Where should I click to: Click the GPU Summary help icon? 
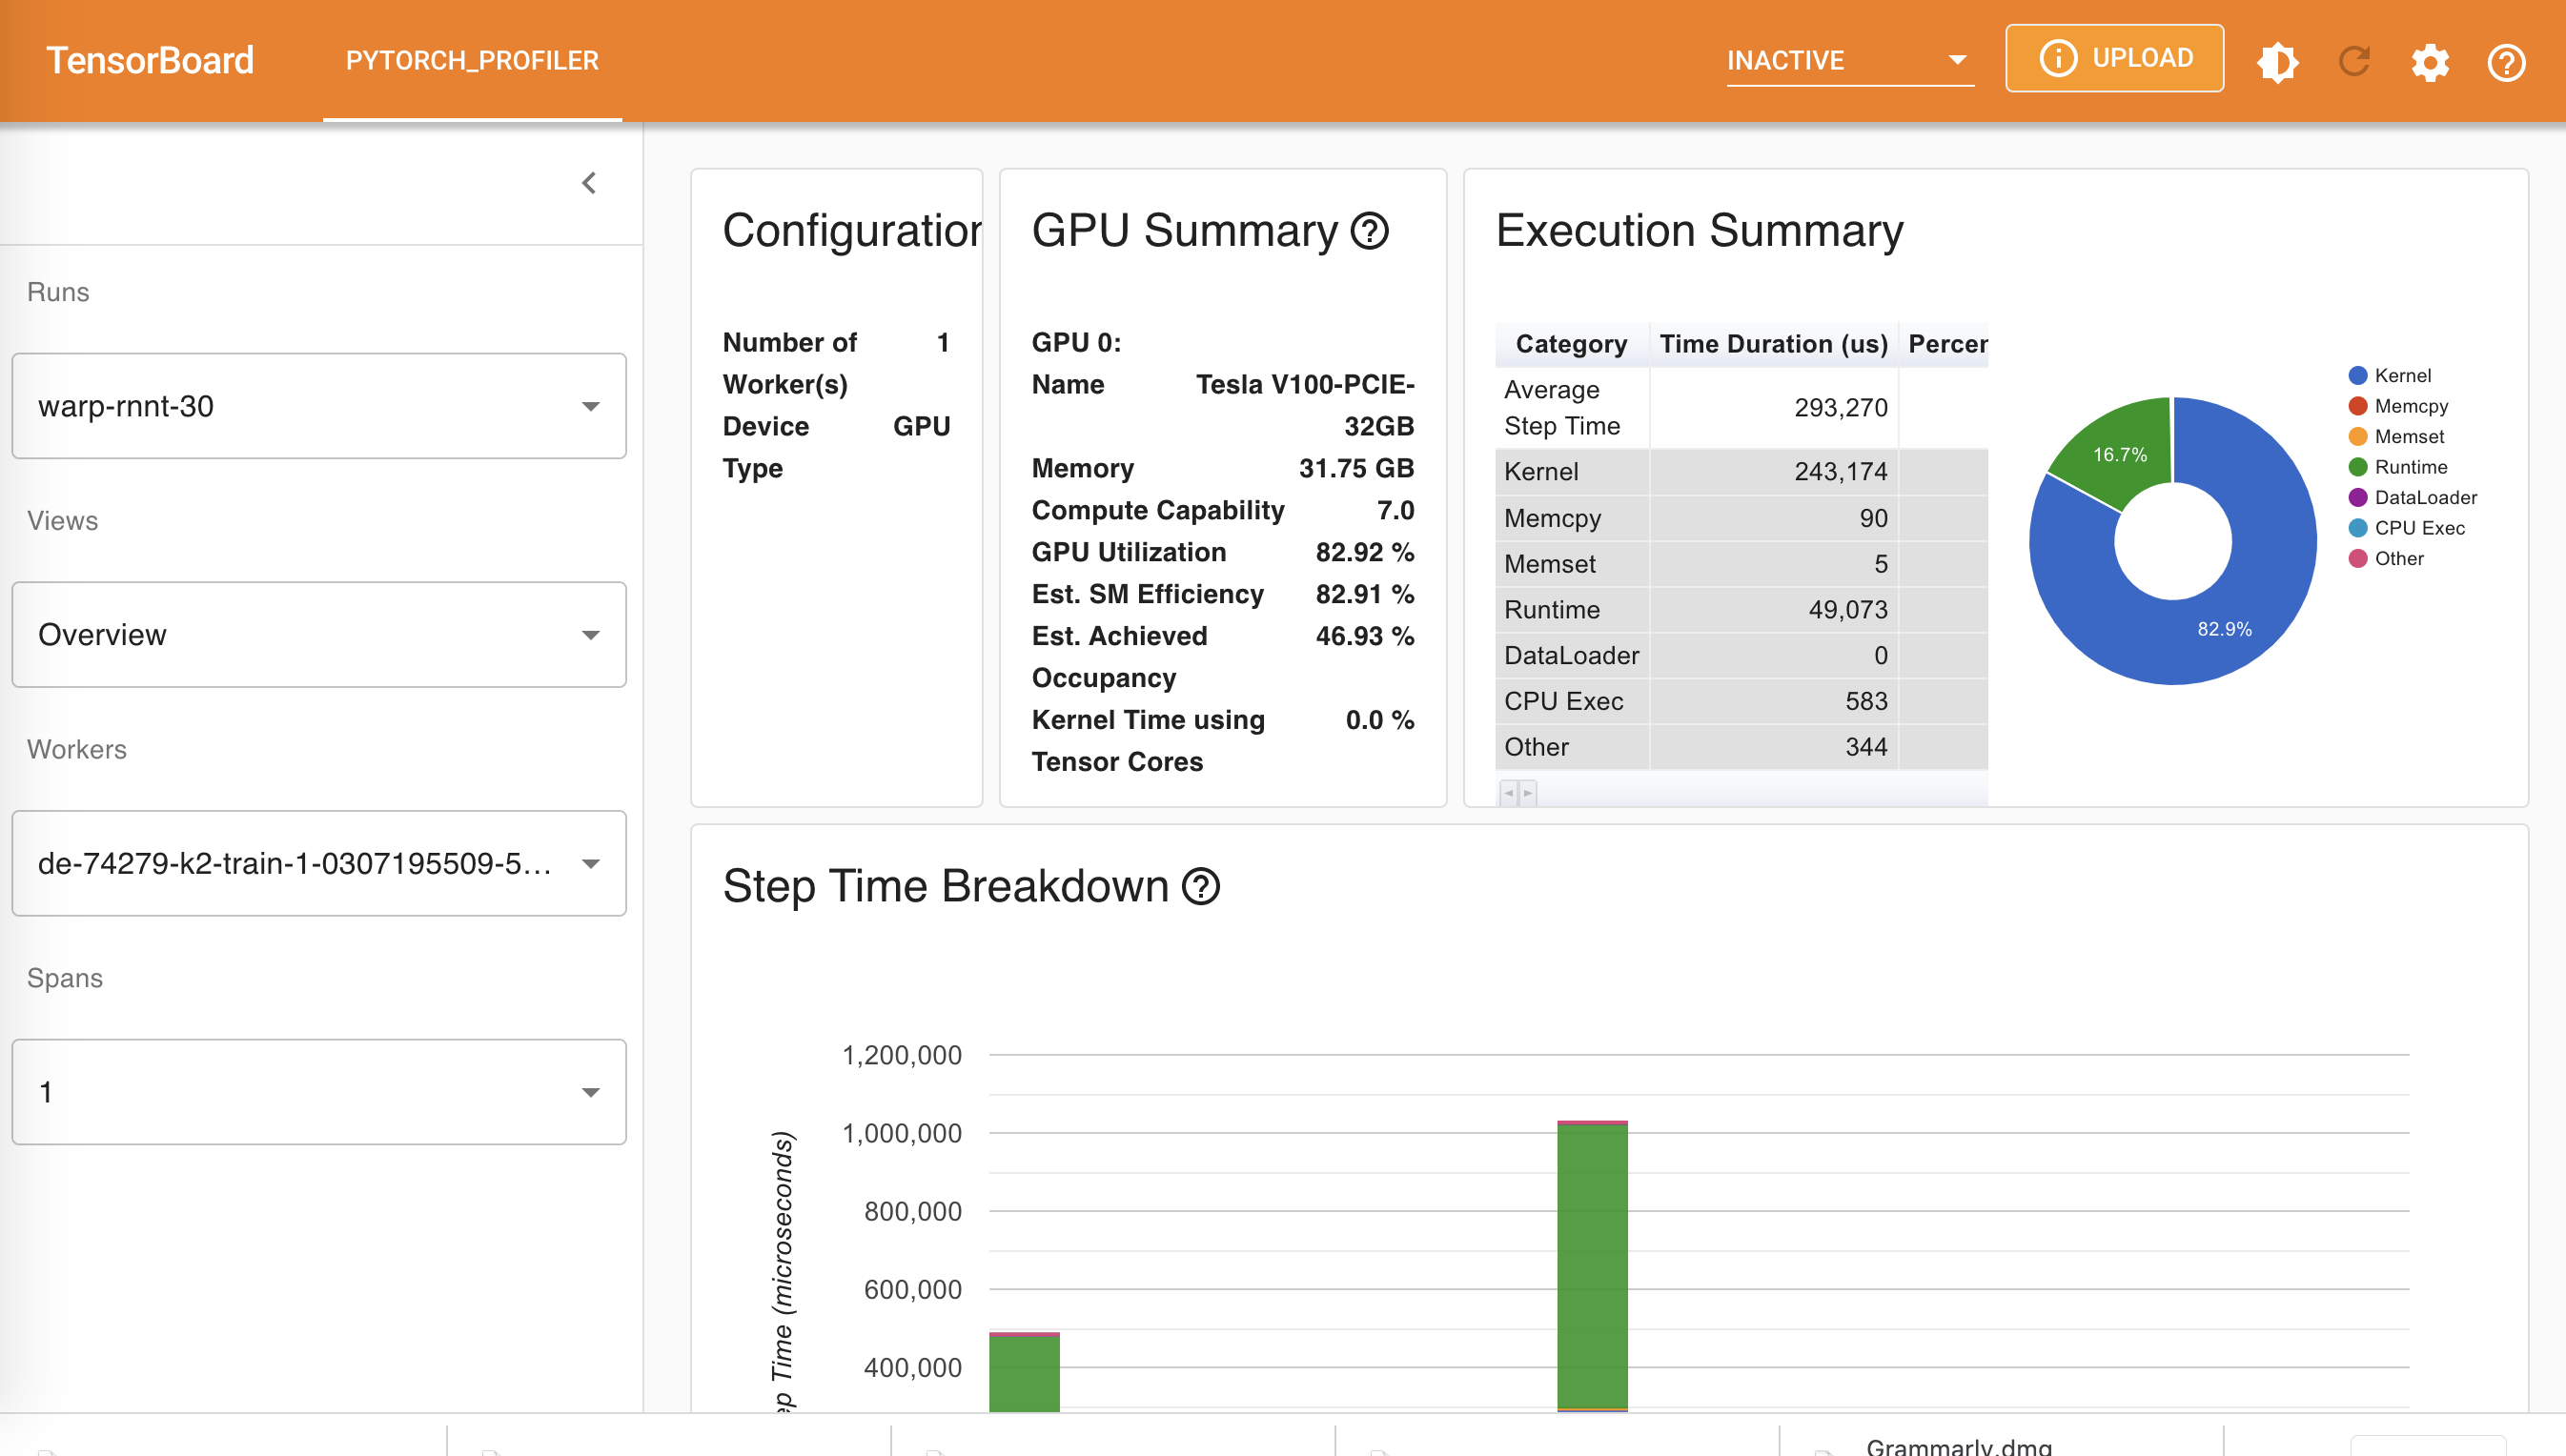pyautogui.click(x=1370, y=231)
